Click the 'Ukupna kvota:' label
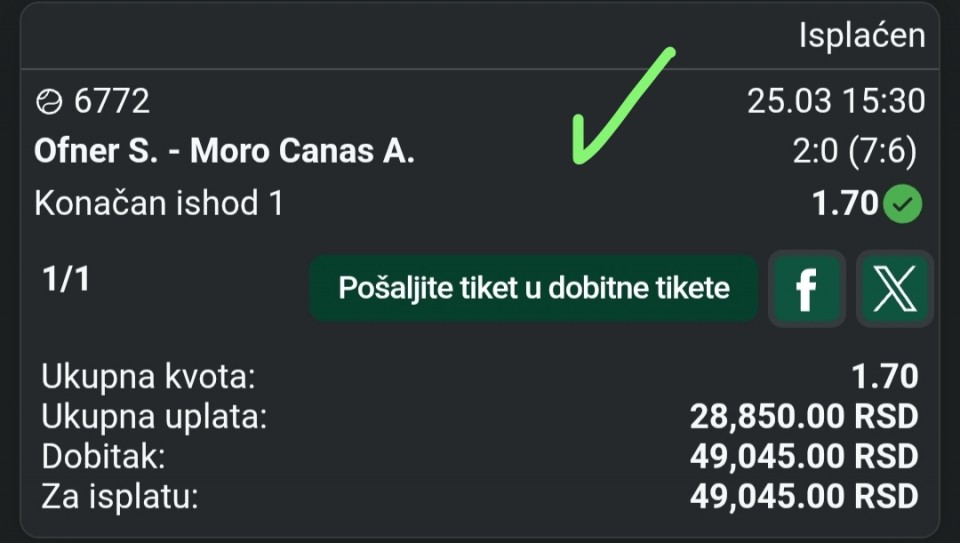 149,377
